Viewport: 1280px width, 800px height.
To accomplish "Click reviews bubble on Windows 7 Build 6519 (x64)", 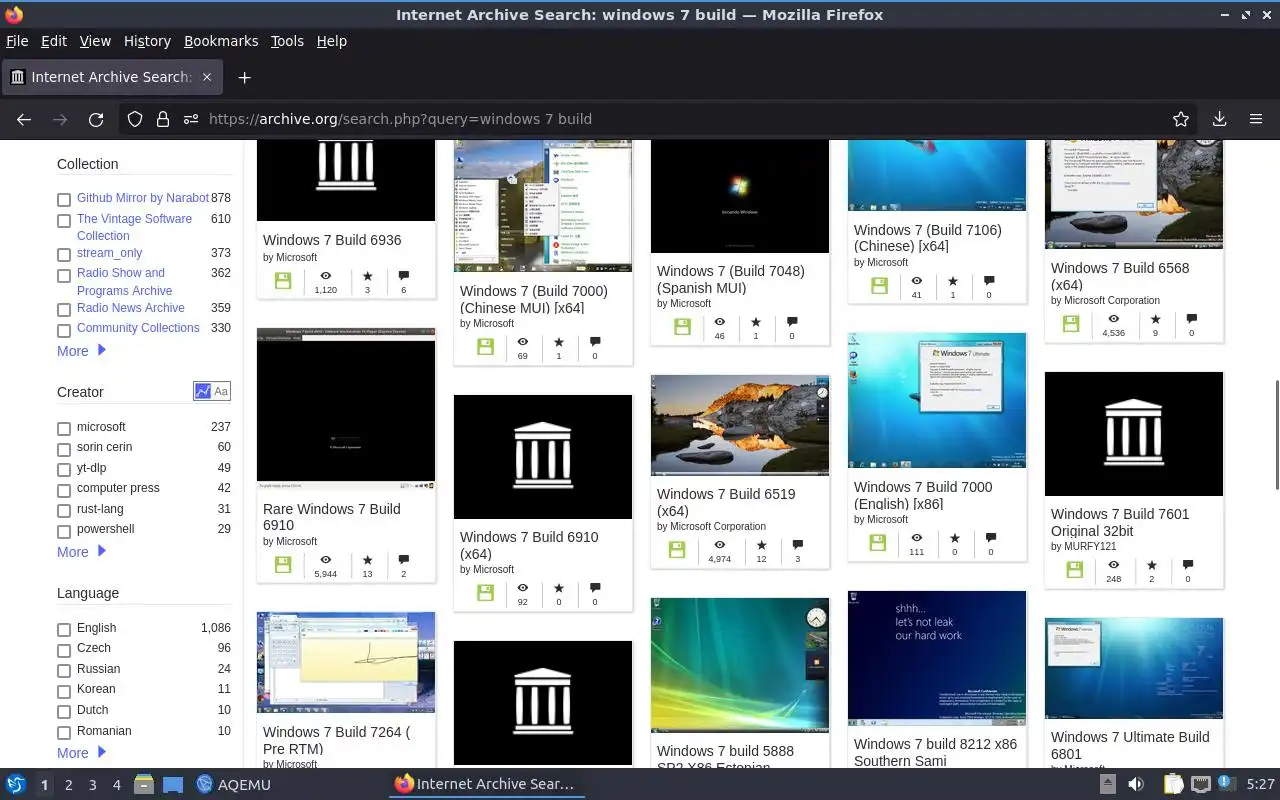I will coord(798,545).
